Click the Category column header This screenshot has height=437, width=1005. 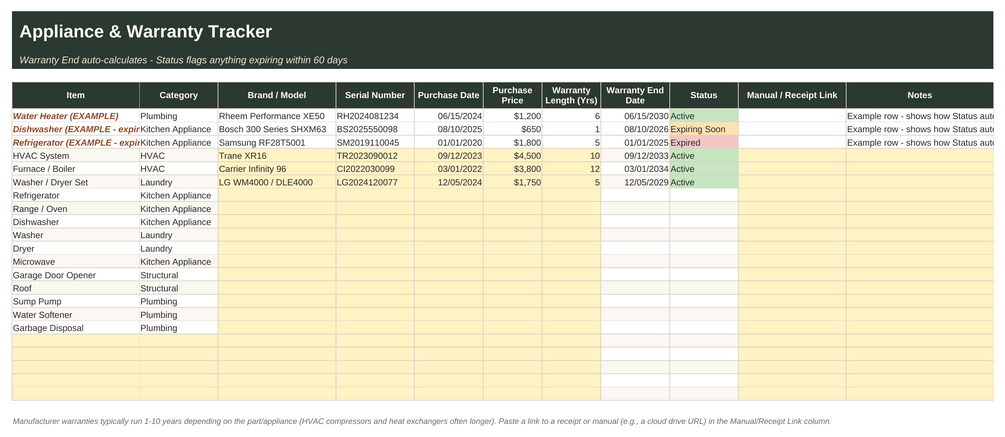click(178, 95)
